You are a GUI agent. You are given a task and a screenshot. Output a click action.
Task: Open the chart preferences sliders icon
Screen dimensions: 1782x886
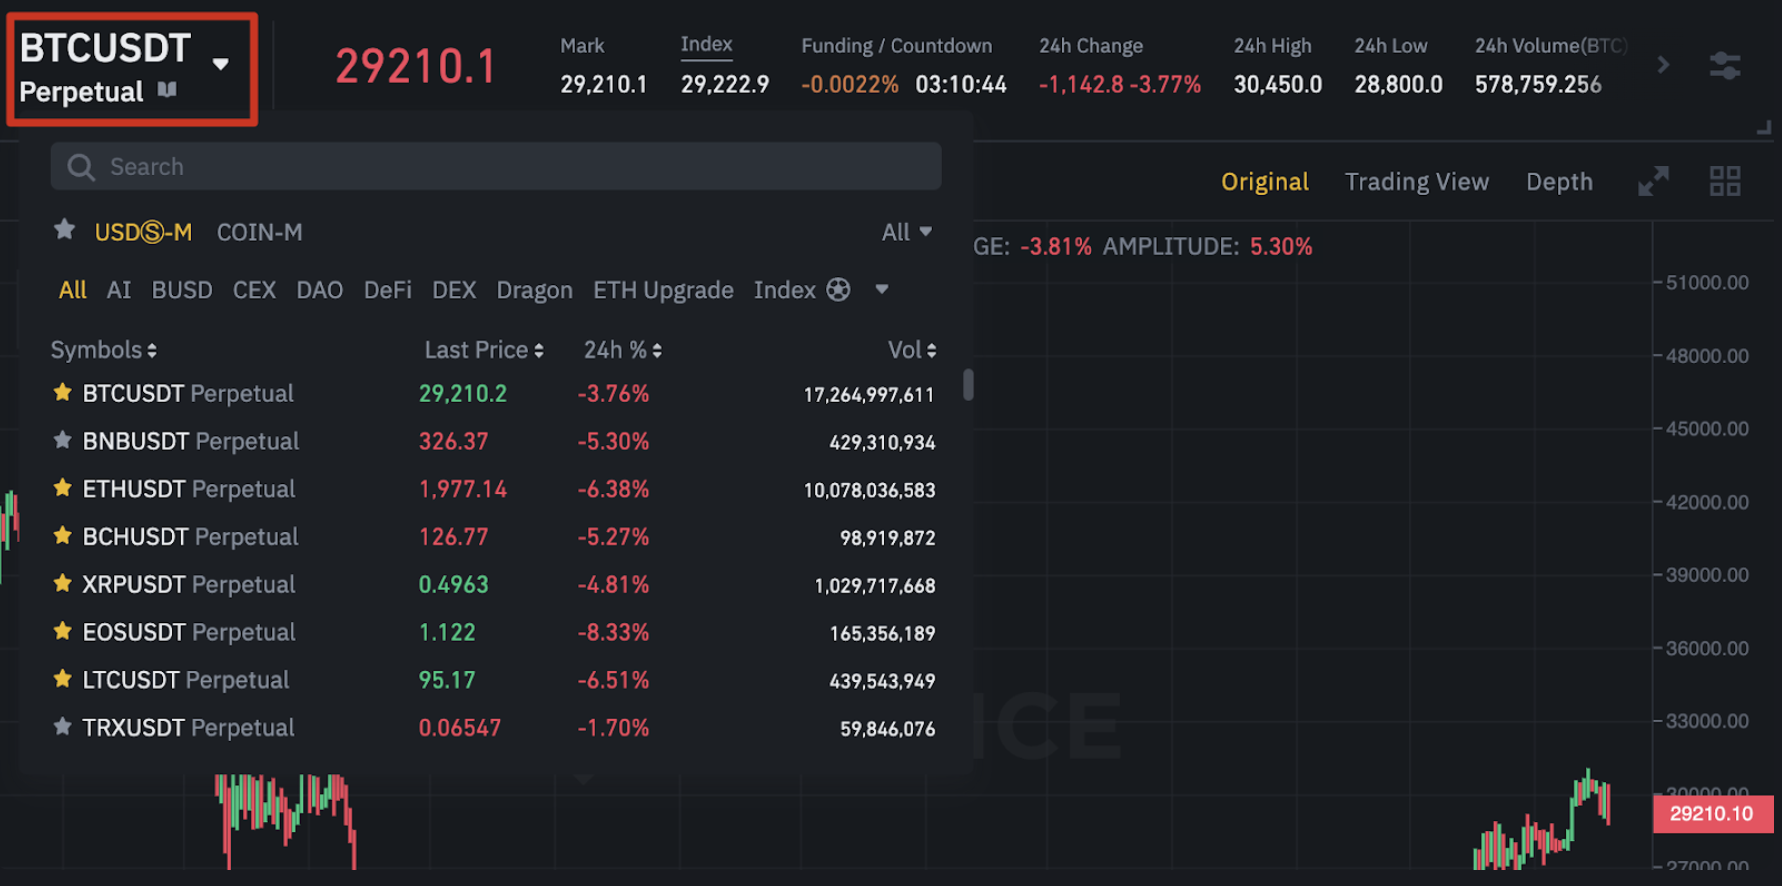pyautogui.click(x=1724, y=66)
